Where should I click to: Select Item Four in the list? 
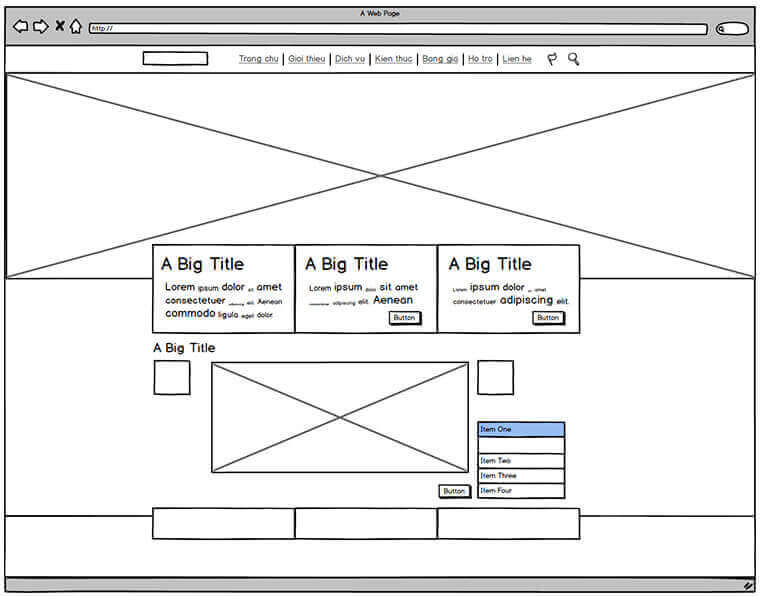coord(521,491)
